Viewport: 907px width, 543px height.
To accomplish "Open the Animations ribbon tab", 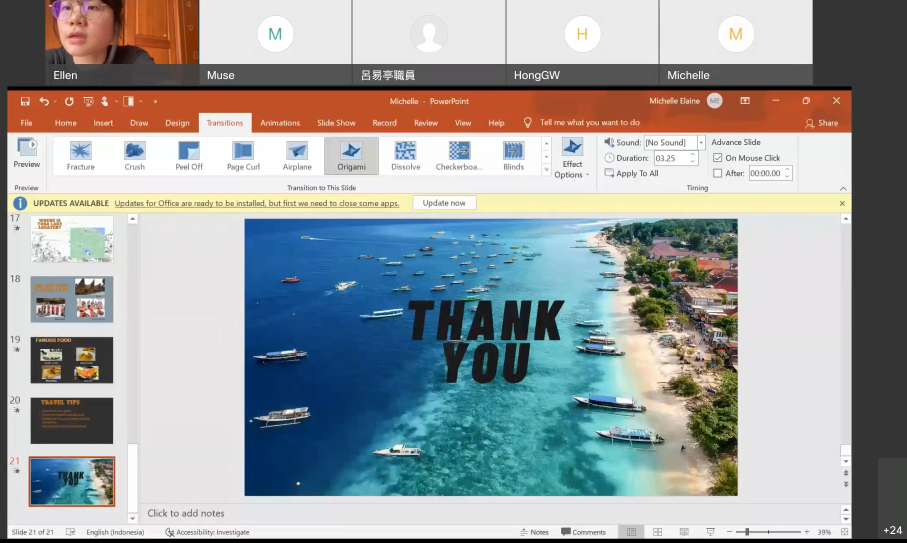I will [x=280, y=123].
